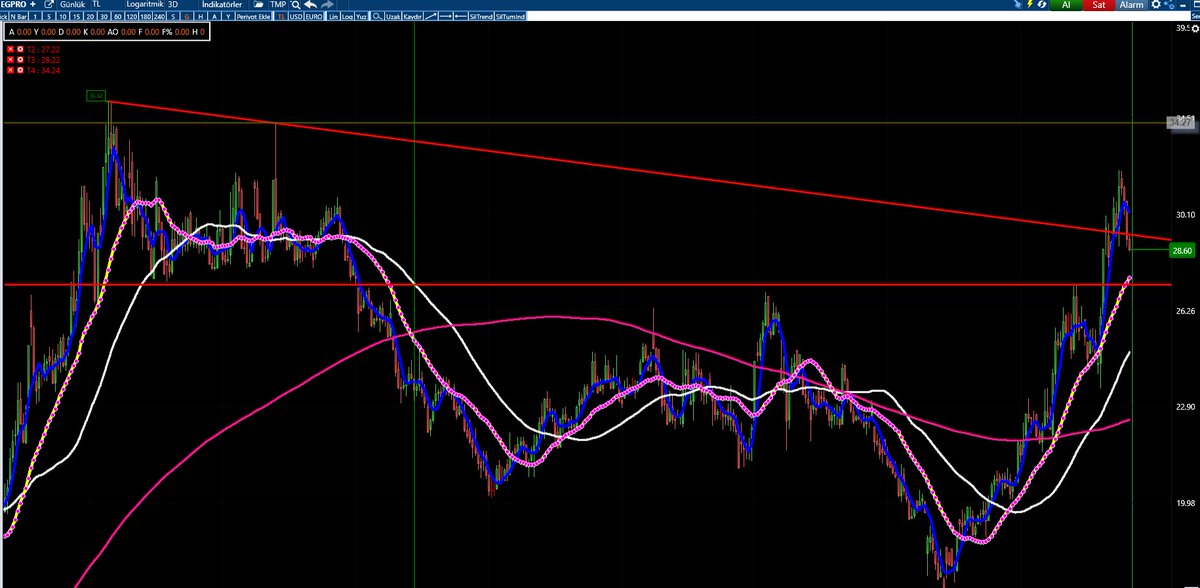Select the left arrow line tool
Screen dimensions: 1200x588
pos(460,17)
